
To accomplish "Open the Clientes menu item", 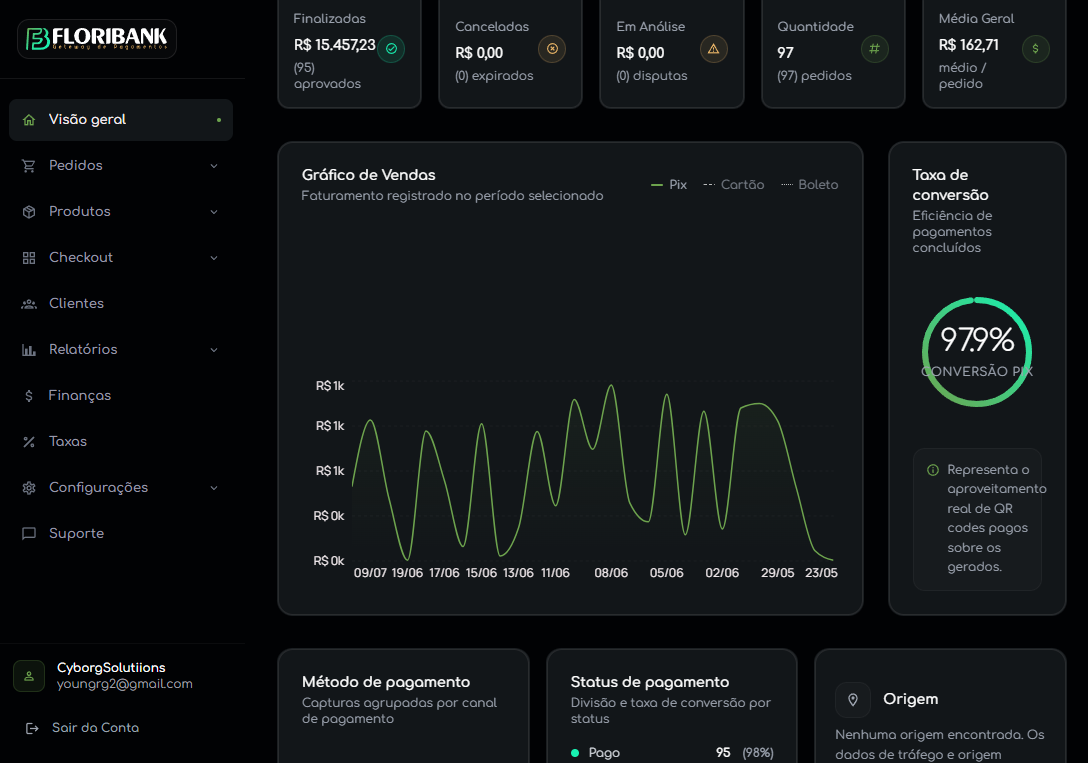I will click(x=121, y=304).
